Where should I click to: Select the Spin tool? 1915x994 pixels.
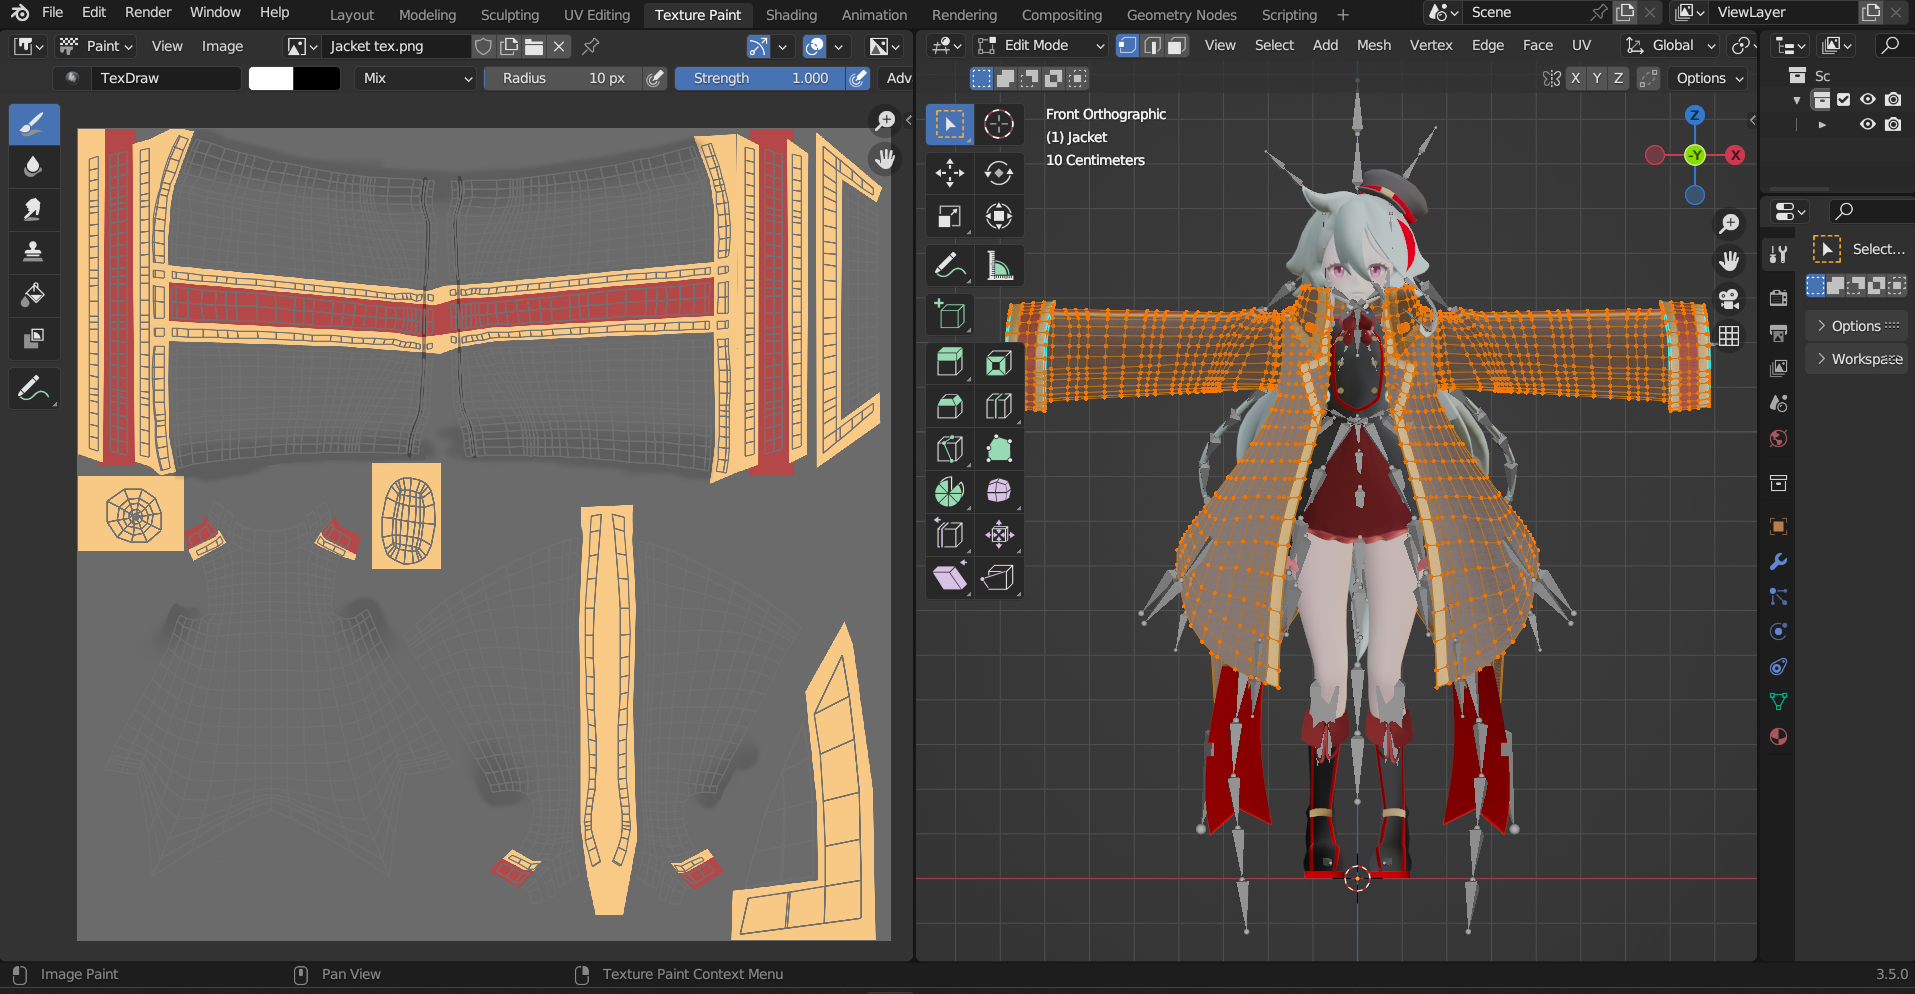coord(949,491)
